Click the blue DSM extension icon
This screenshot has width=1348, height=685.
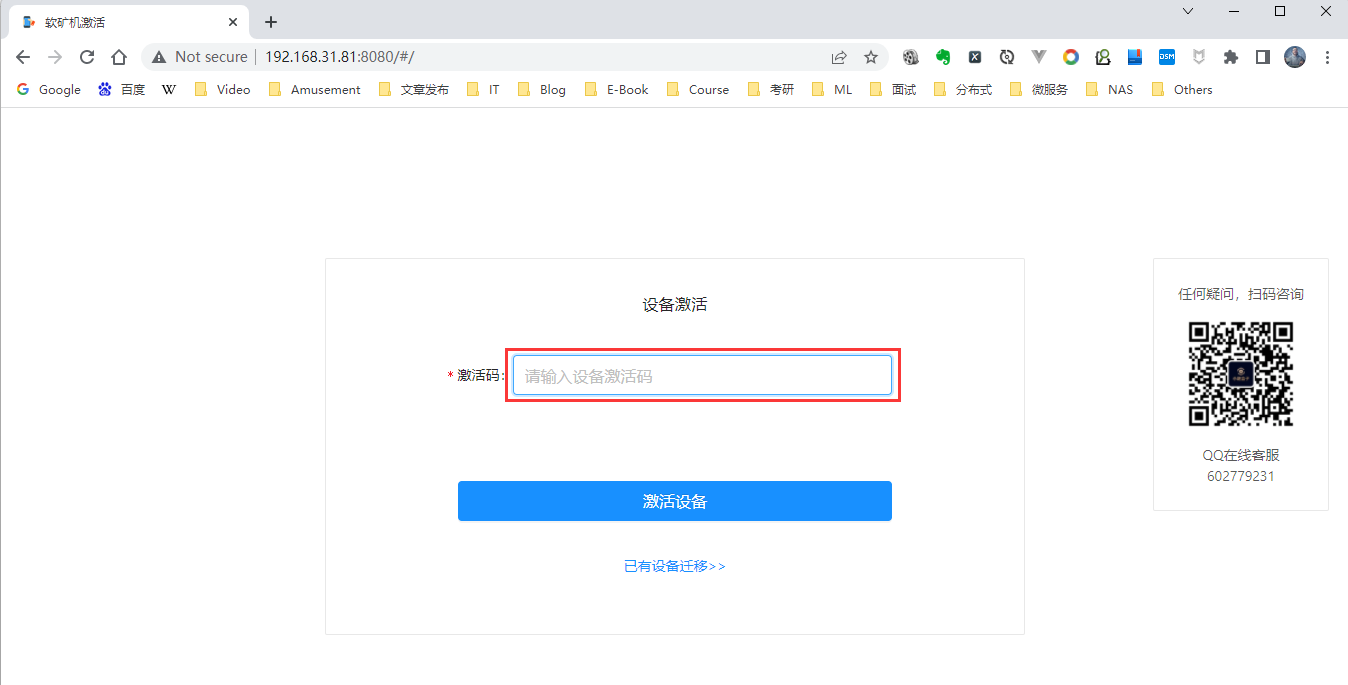click(x=1167, y=57)
